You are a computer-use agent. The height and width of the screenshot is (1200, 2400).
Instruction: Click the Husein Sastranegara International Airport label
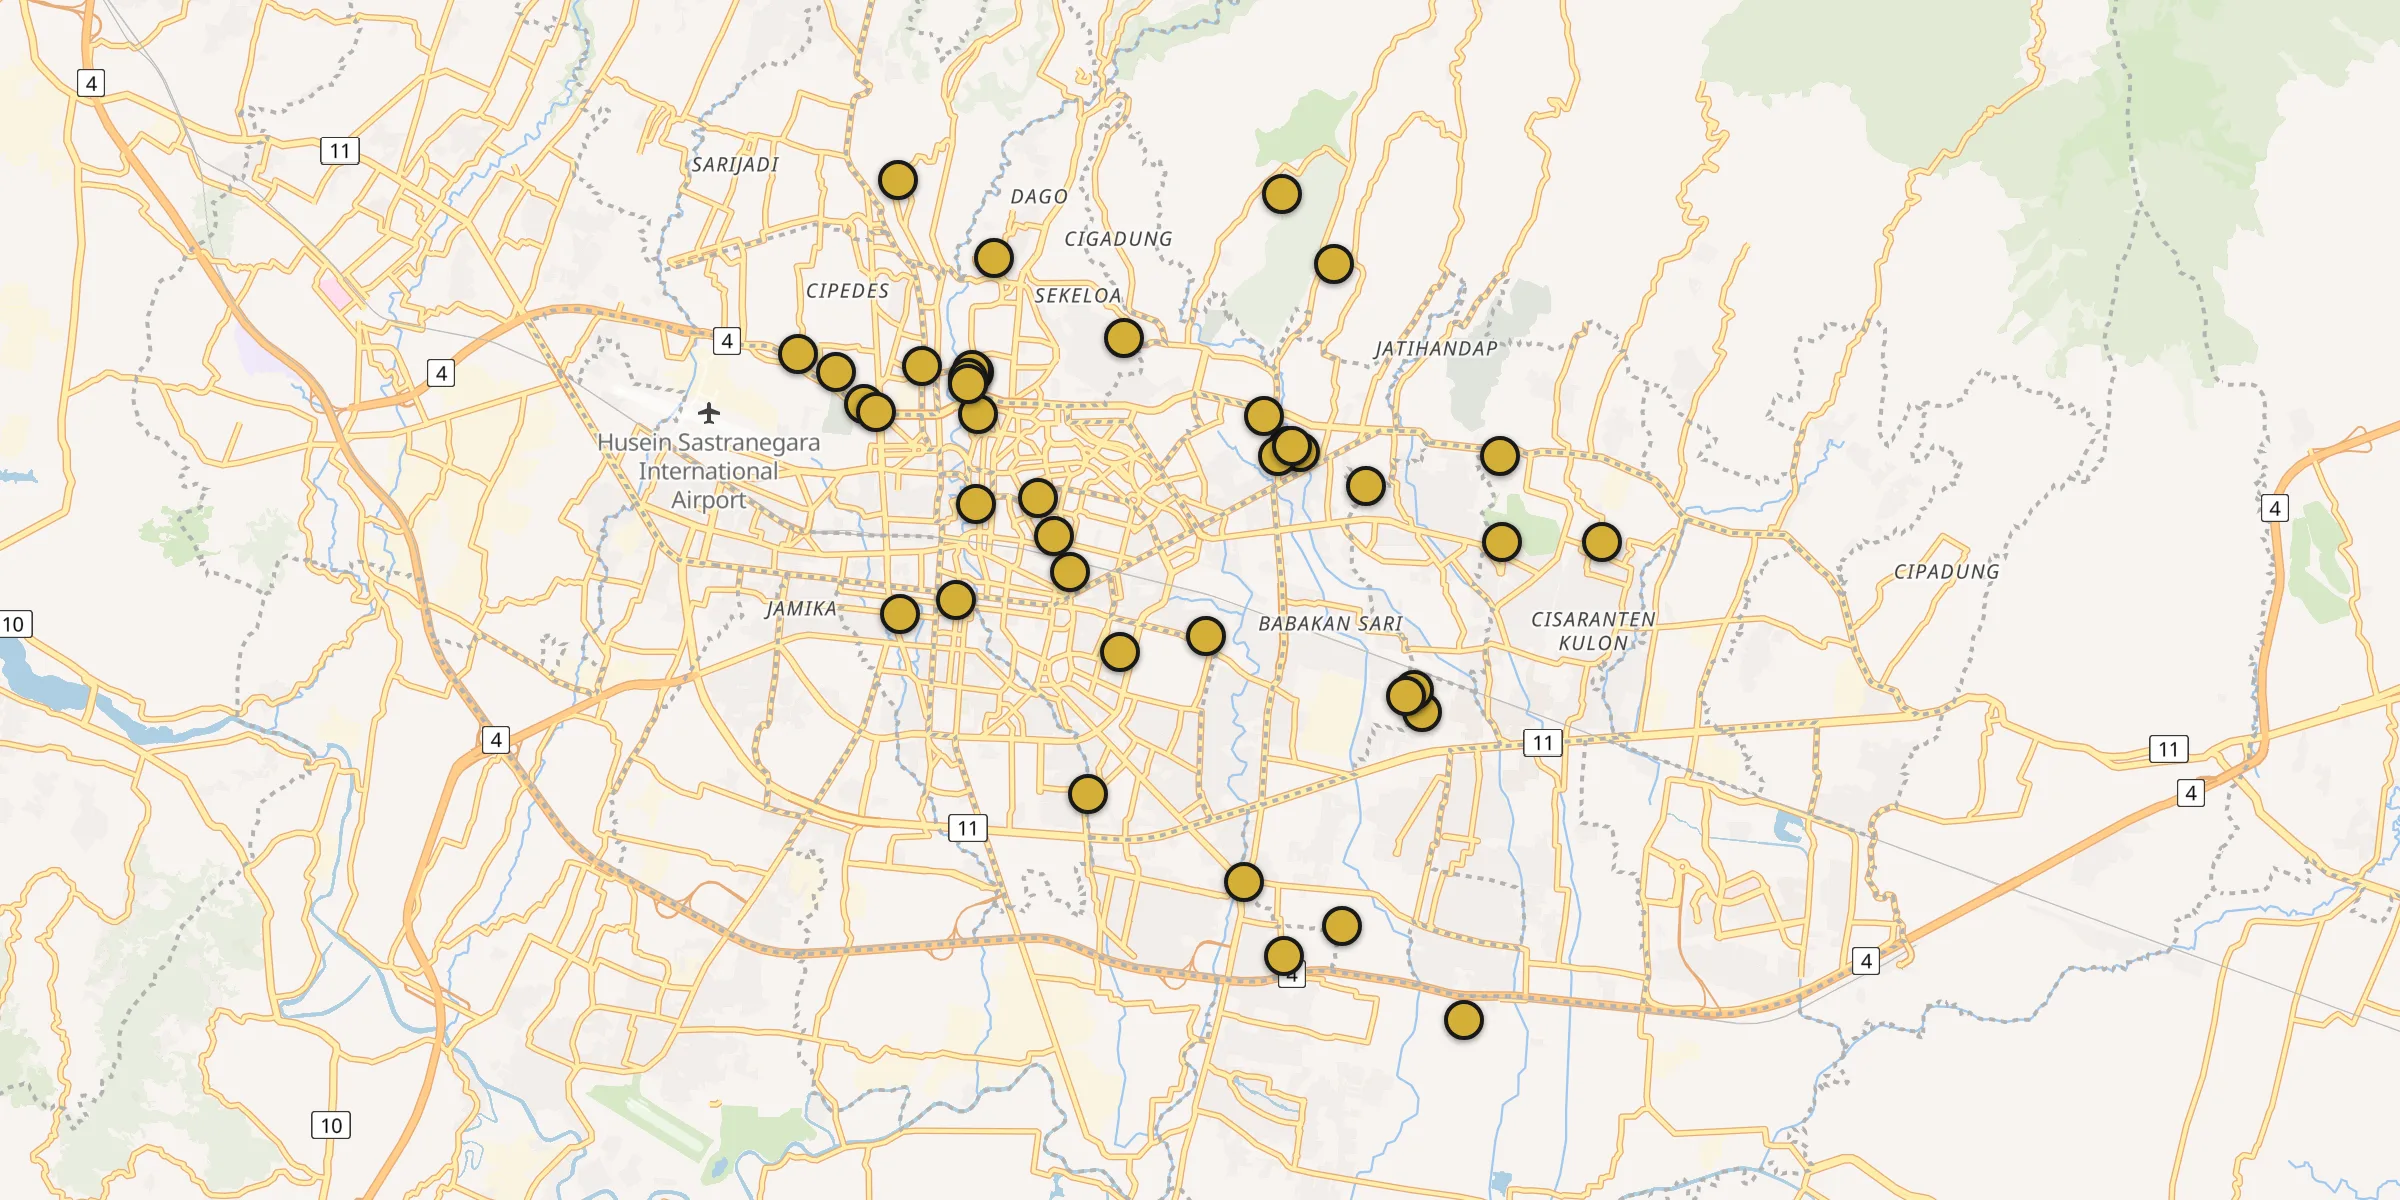coord(708,471)
